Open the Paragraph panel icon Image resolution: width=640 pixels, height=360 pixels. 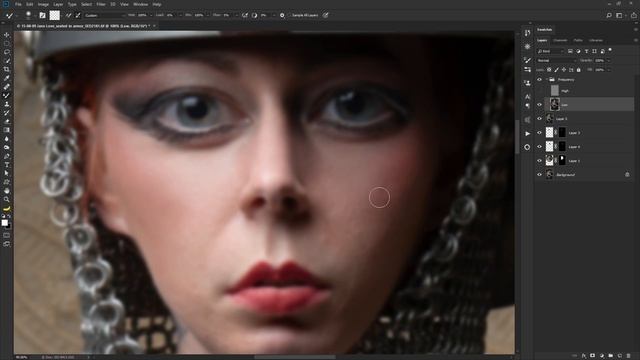[527, 106]
